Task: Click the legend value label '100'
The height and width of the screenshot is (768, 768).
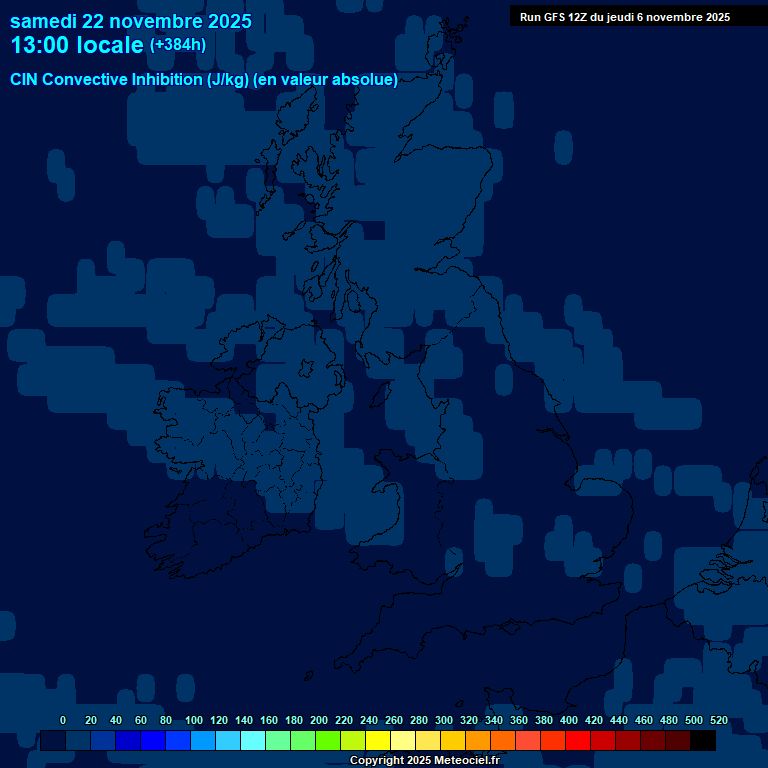Action: point(194,720)
